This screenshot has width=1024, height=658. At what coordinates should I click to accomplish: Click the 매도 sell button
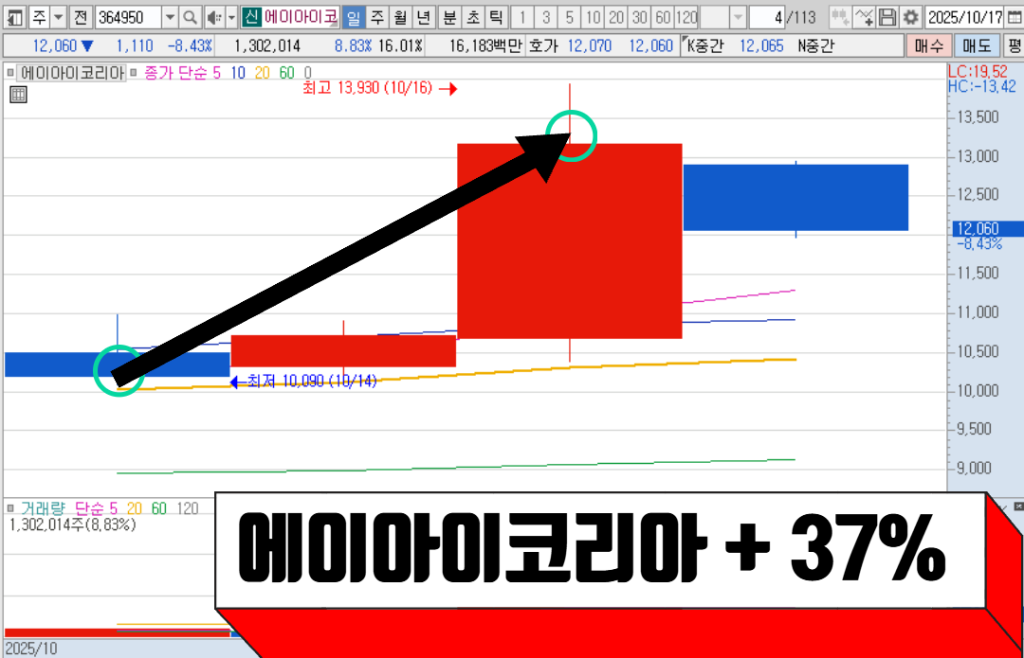976,46
